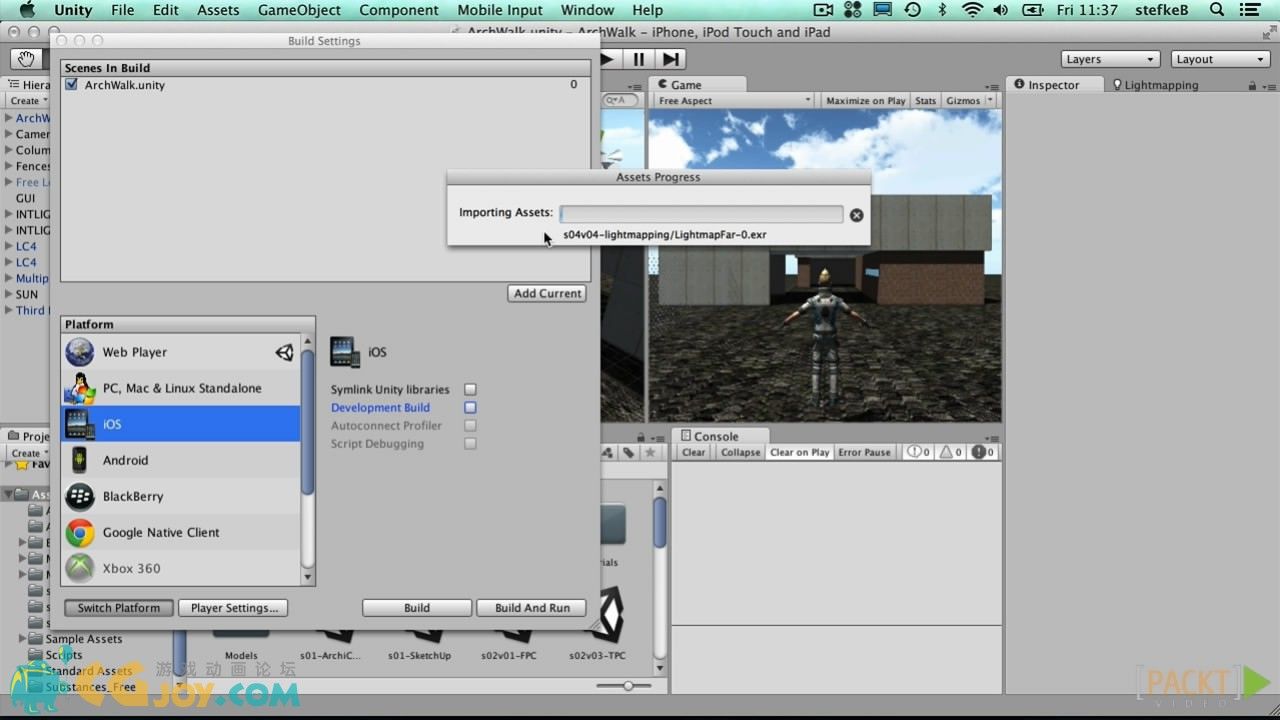
Task: Open the Notification Center list icon
Action: (1251, 10)
